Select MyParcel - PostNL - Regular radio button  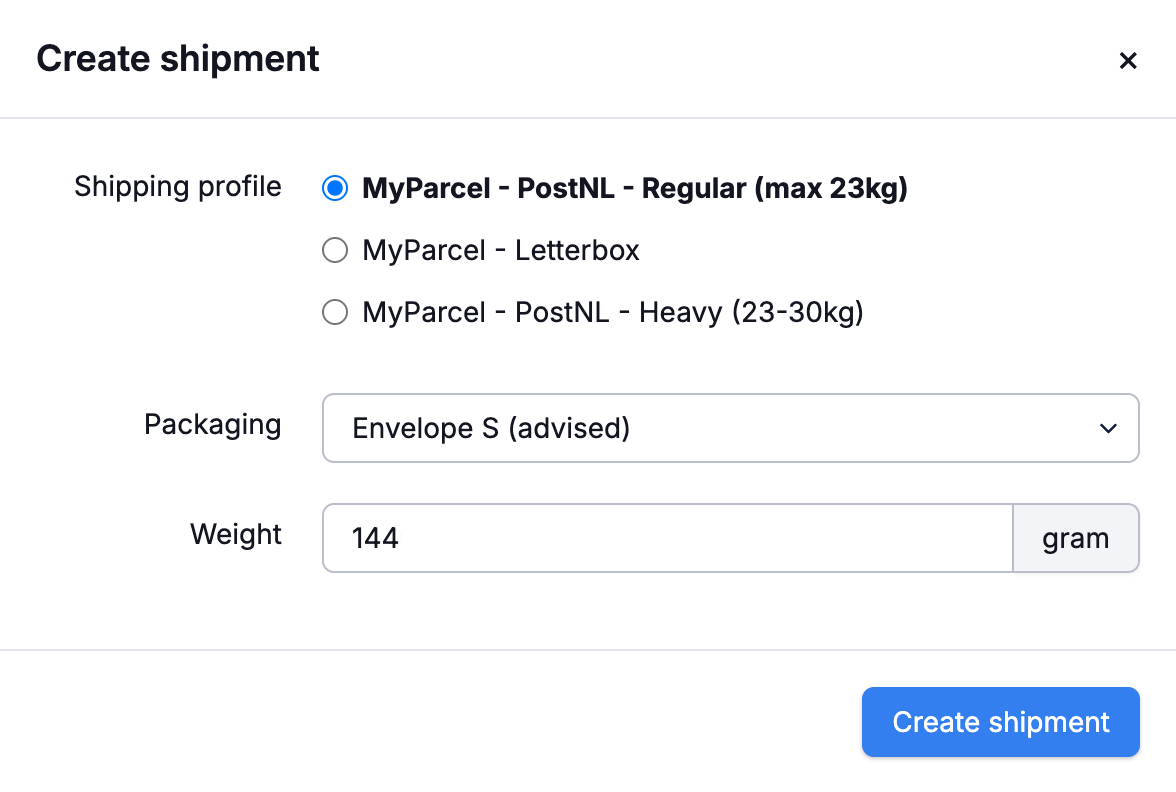[335, 188]
